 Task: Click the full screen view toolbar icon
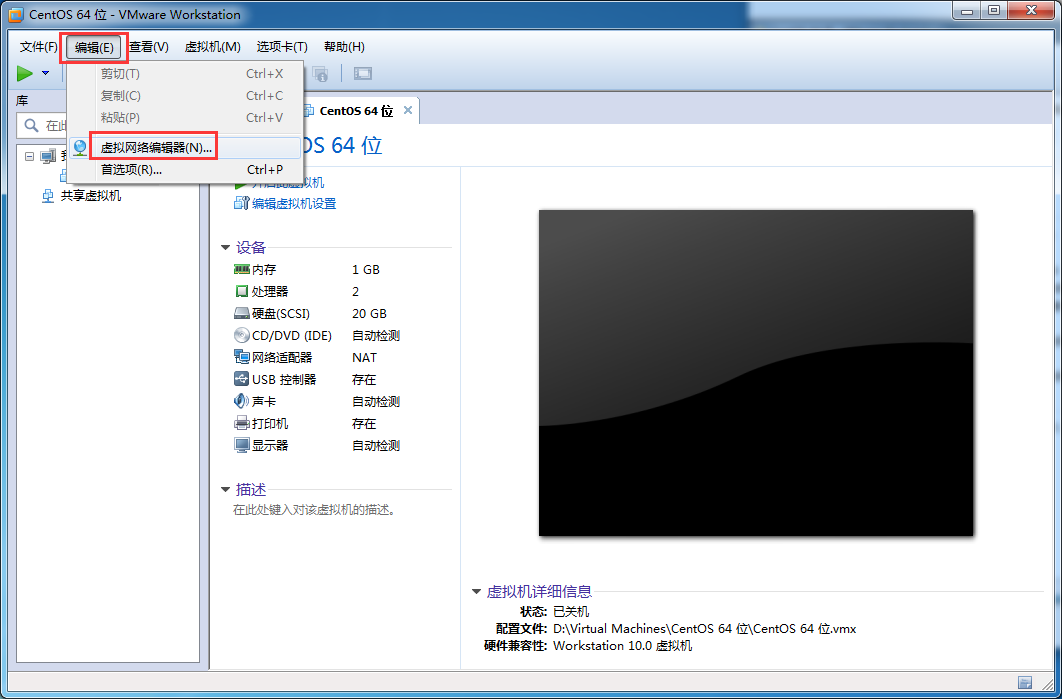click(363, 73)
